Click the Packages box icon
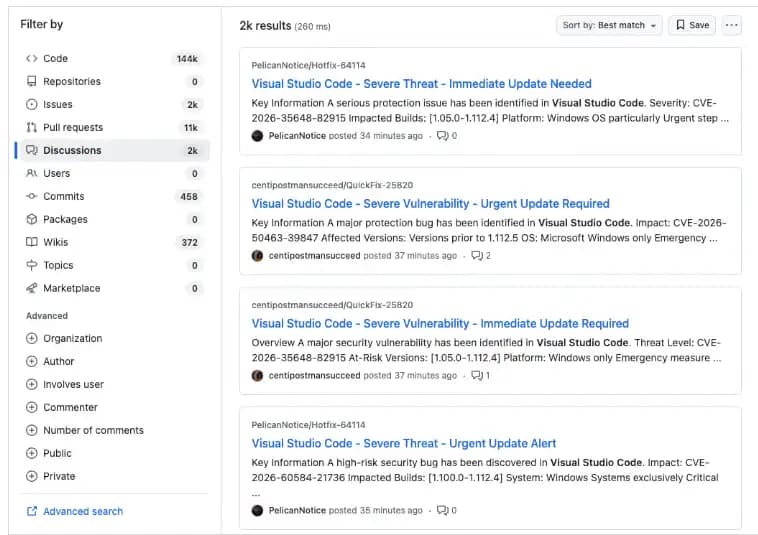Image resolution: width=758 pixels, height=535 pixels. (31, 219)
